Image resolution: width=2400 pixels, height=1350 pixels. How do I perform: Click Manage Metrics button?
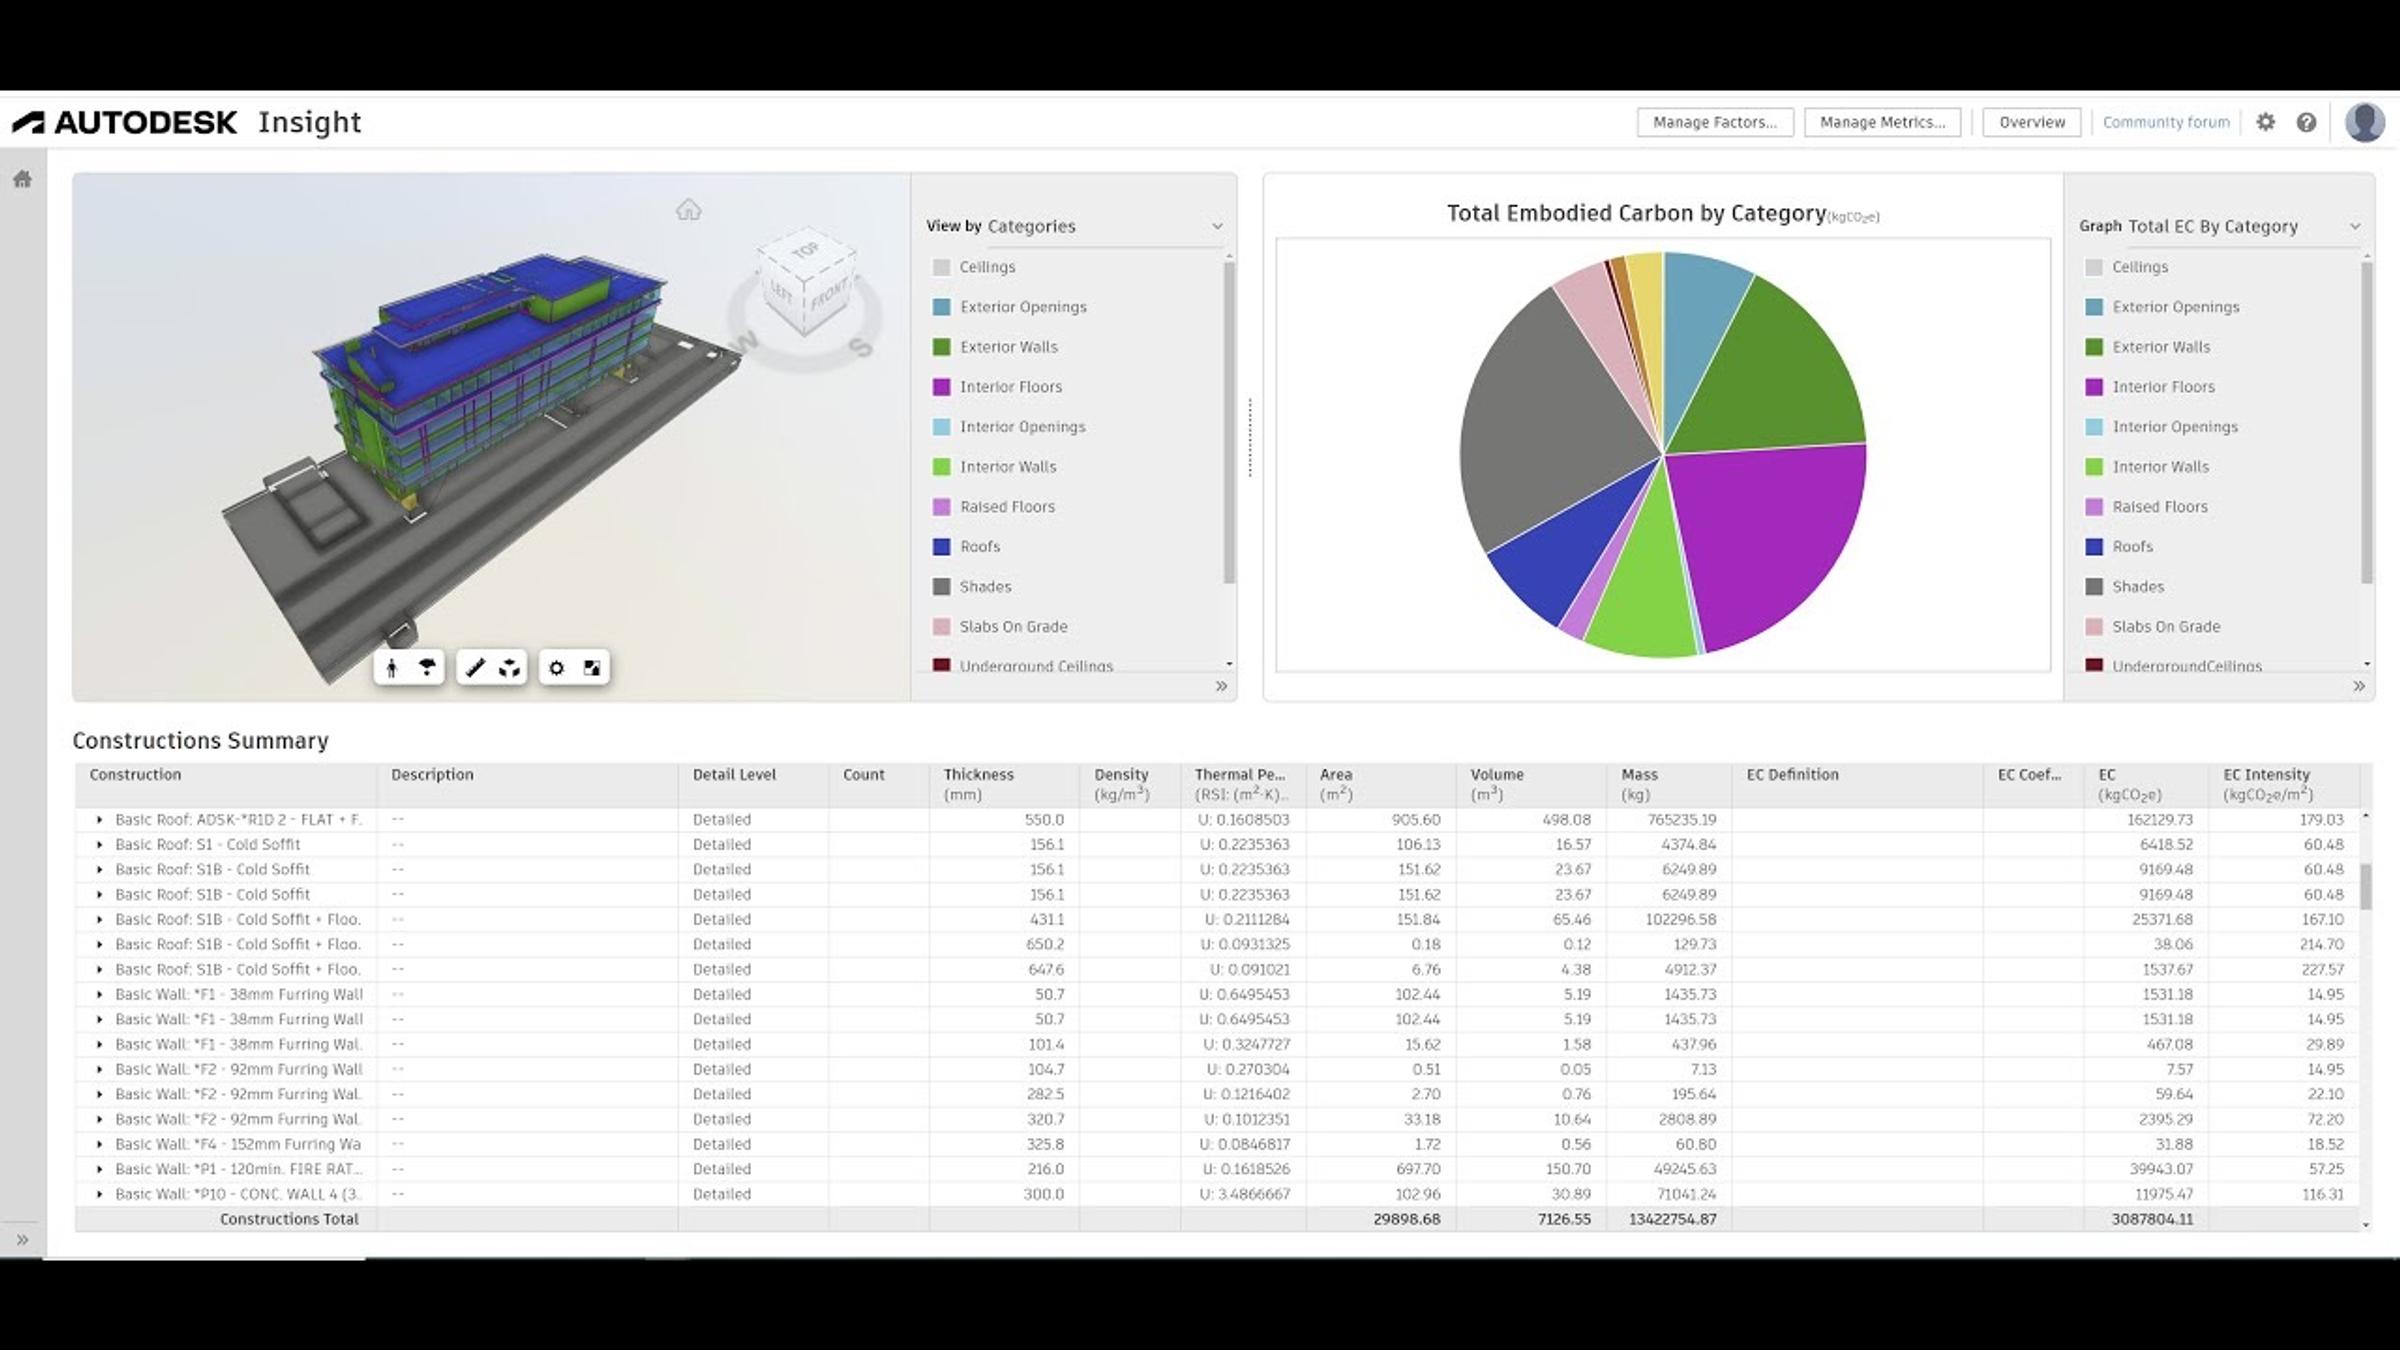click(x=1882, y=122)
